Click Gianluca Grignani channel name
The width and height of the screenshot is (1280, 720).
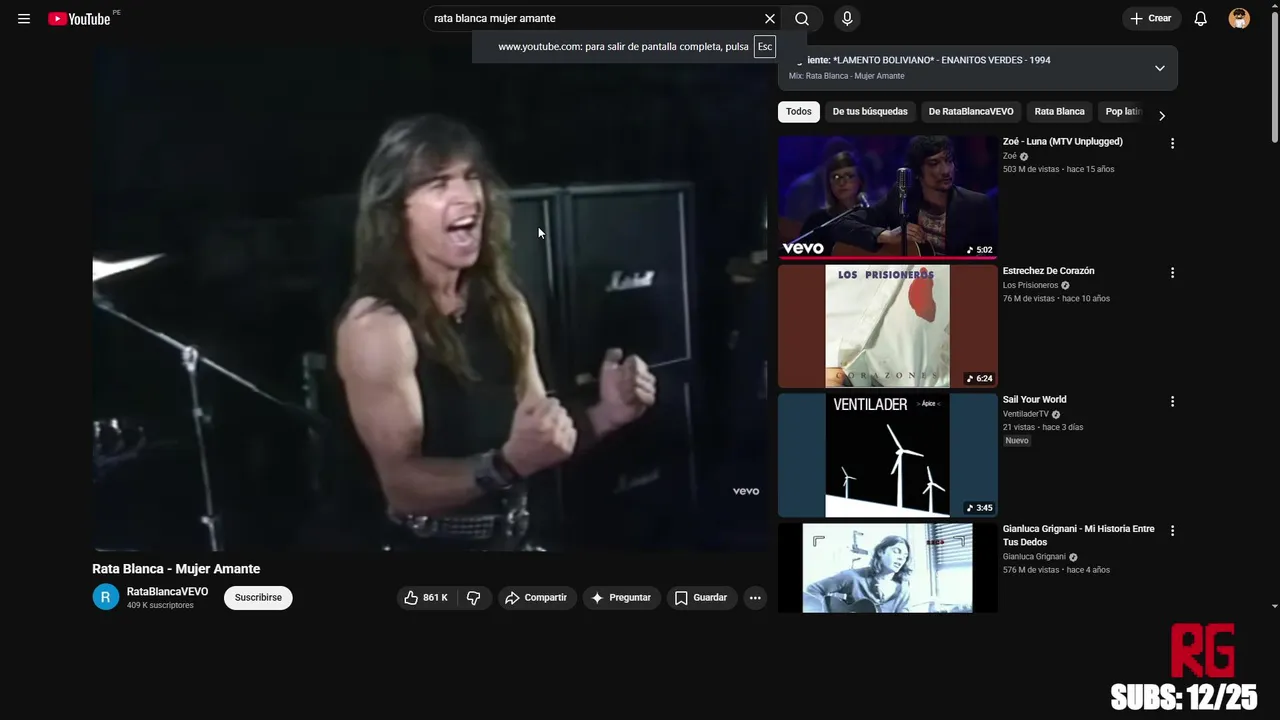(x=1035, y=557)
